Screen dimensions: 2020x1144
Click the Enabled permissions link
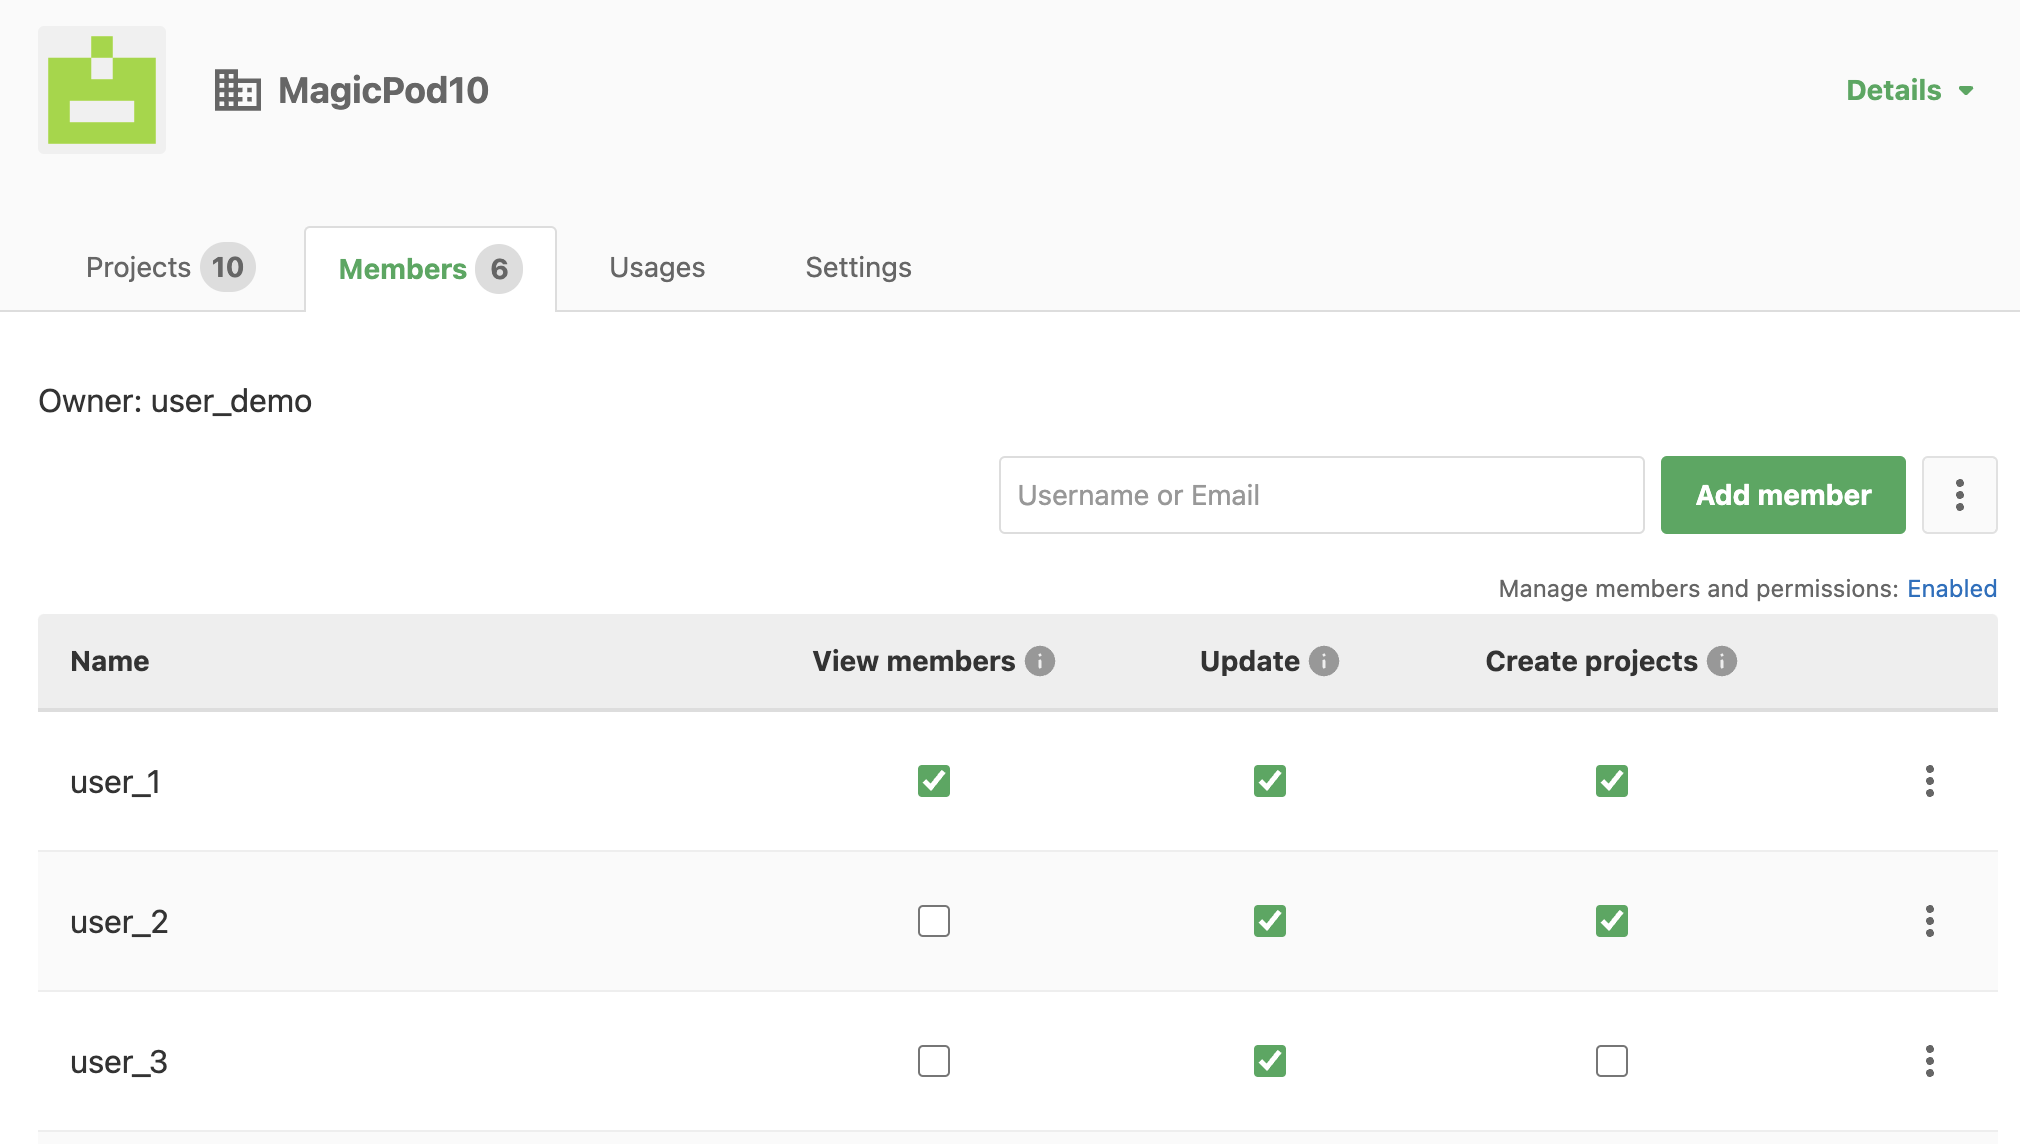click(1952, 589)
